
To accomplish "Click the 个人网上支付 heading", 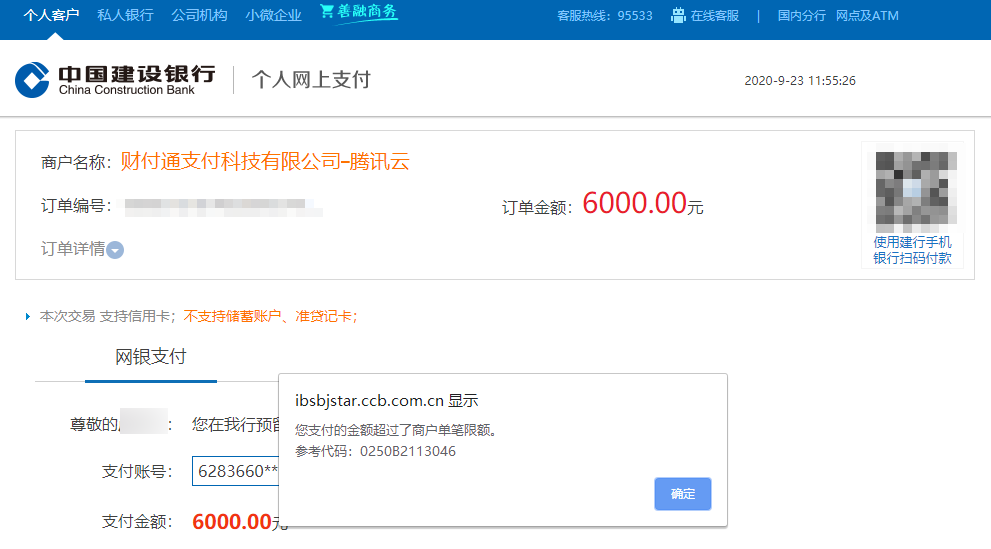I will pos(311,80).
